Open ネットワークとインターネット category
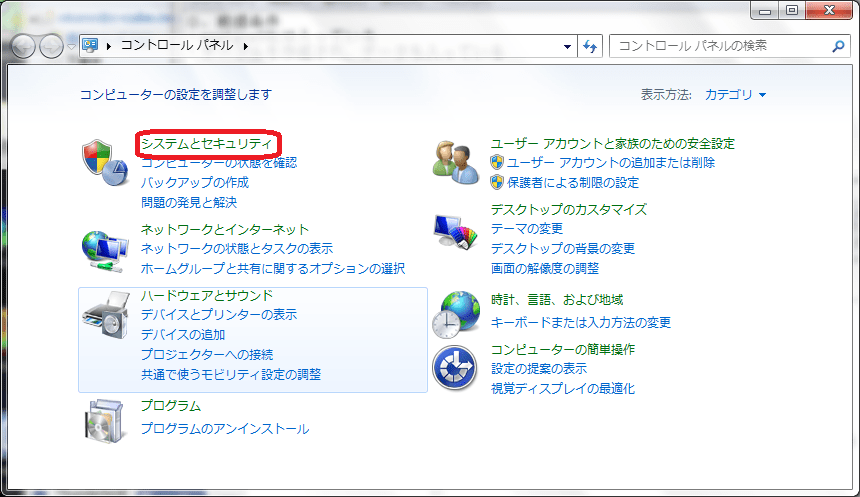The height and width of the screenshot is (497, 860). pos(225,229)
